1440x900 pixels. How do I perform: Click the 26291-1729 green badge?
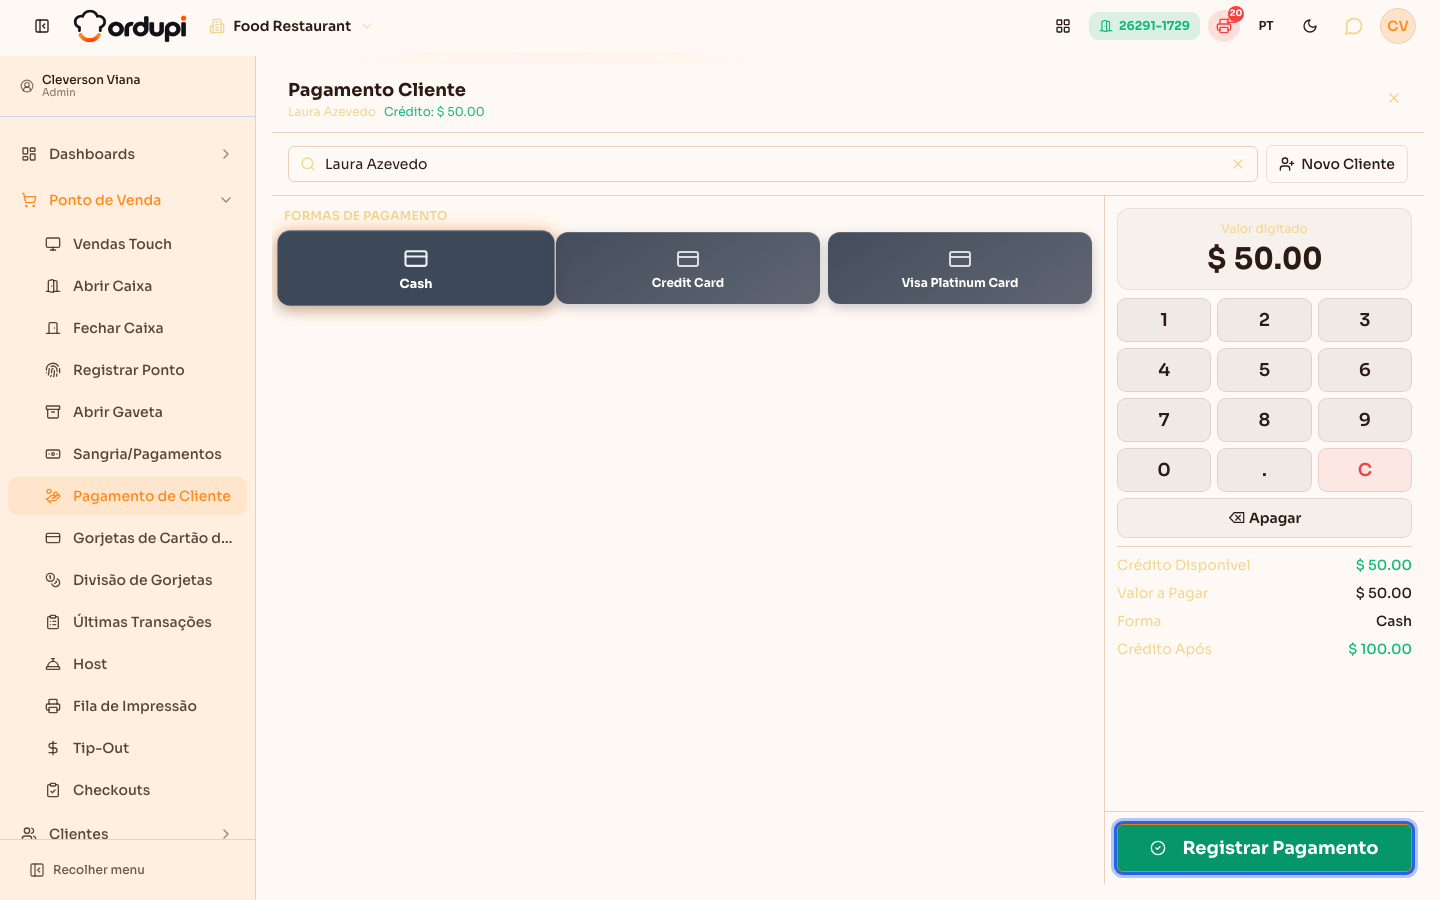[1144, 26]
